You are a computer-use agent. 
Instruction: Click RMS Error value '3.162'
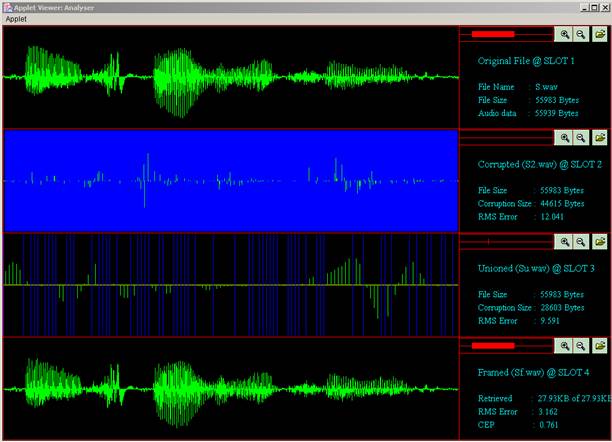[548, 412]
